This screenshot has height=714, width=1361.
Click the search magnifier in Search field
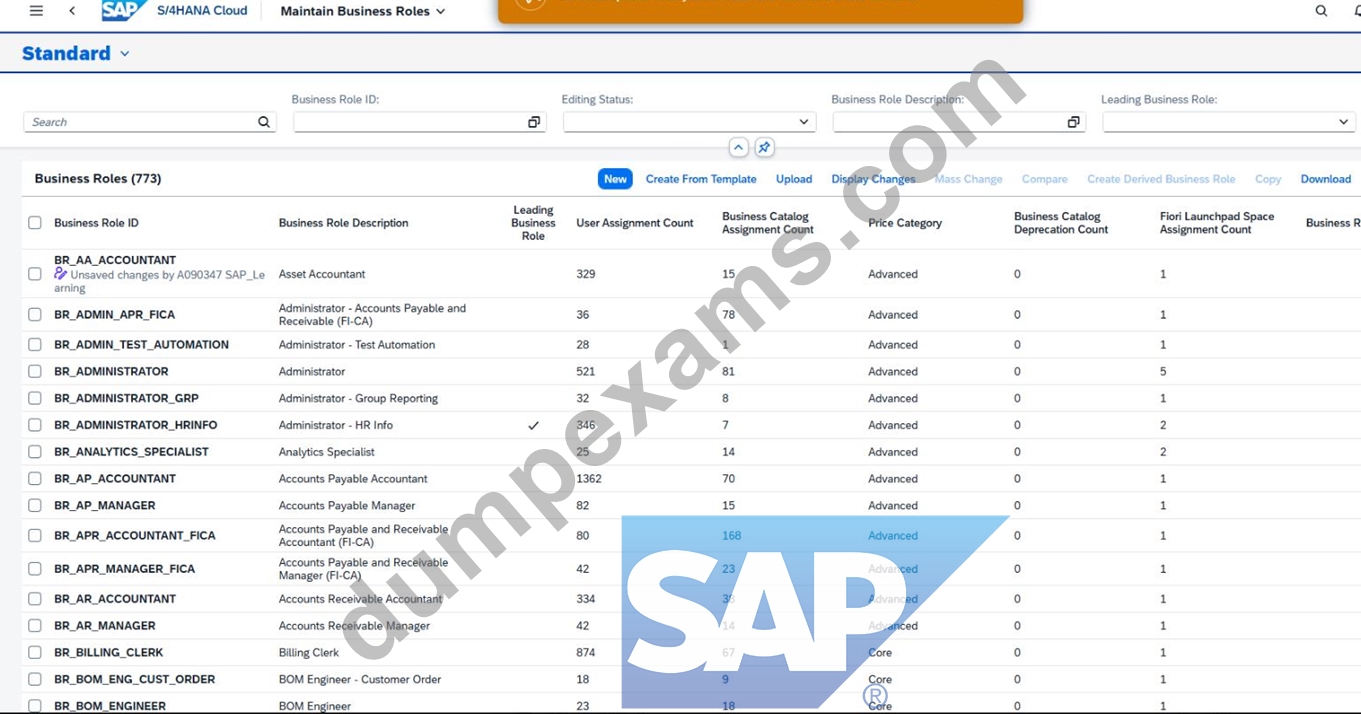click(264, 122)
